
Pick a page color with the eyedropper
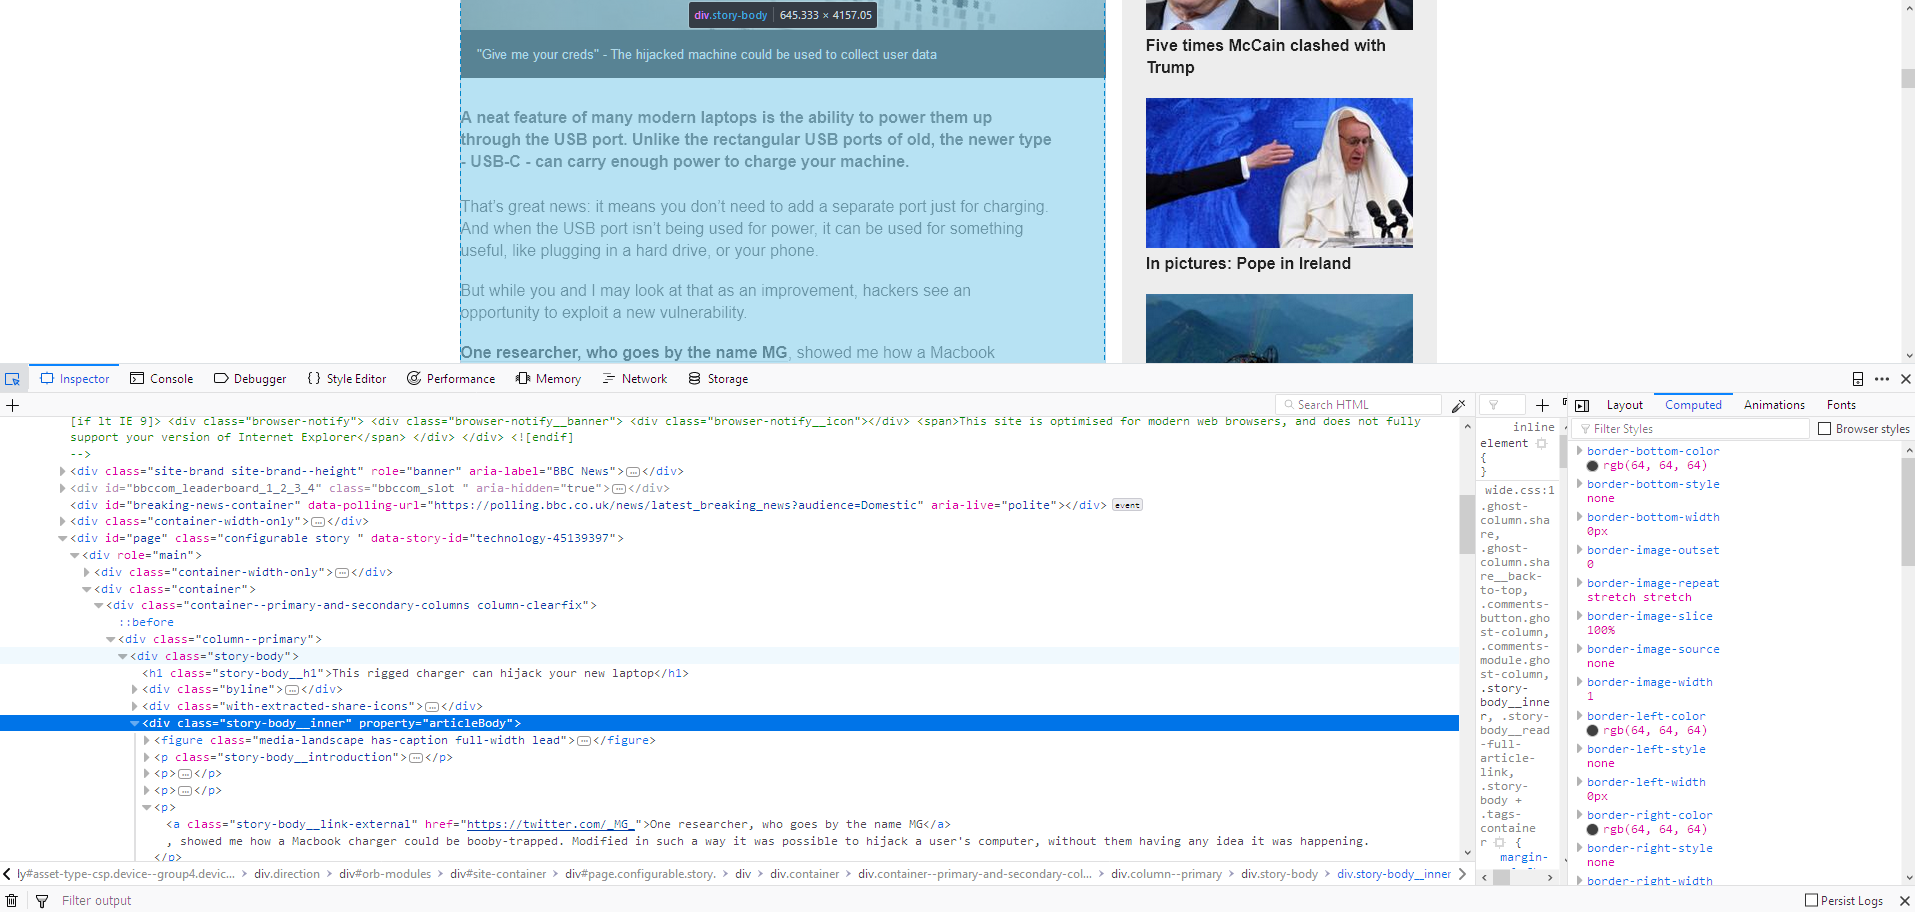tap(1459, 405)
